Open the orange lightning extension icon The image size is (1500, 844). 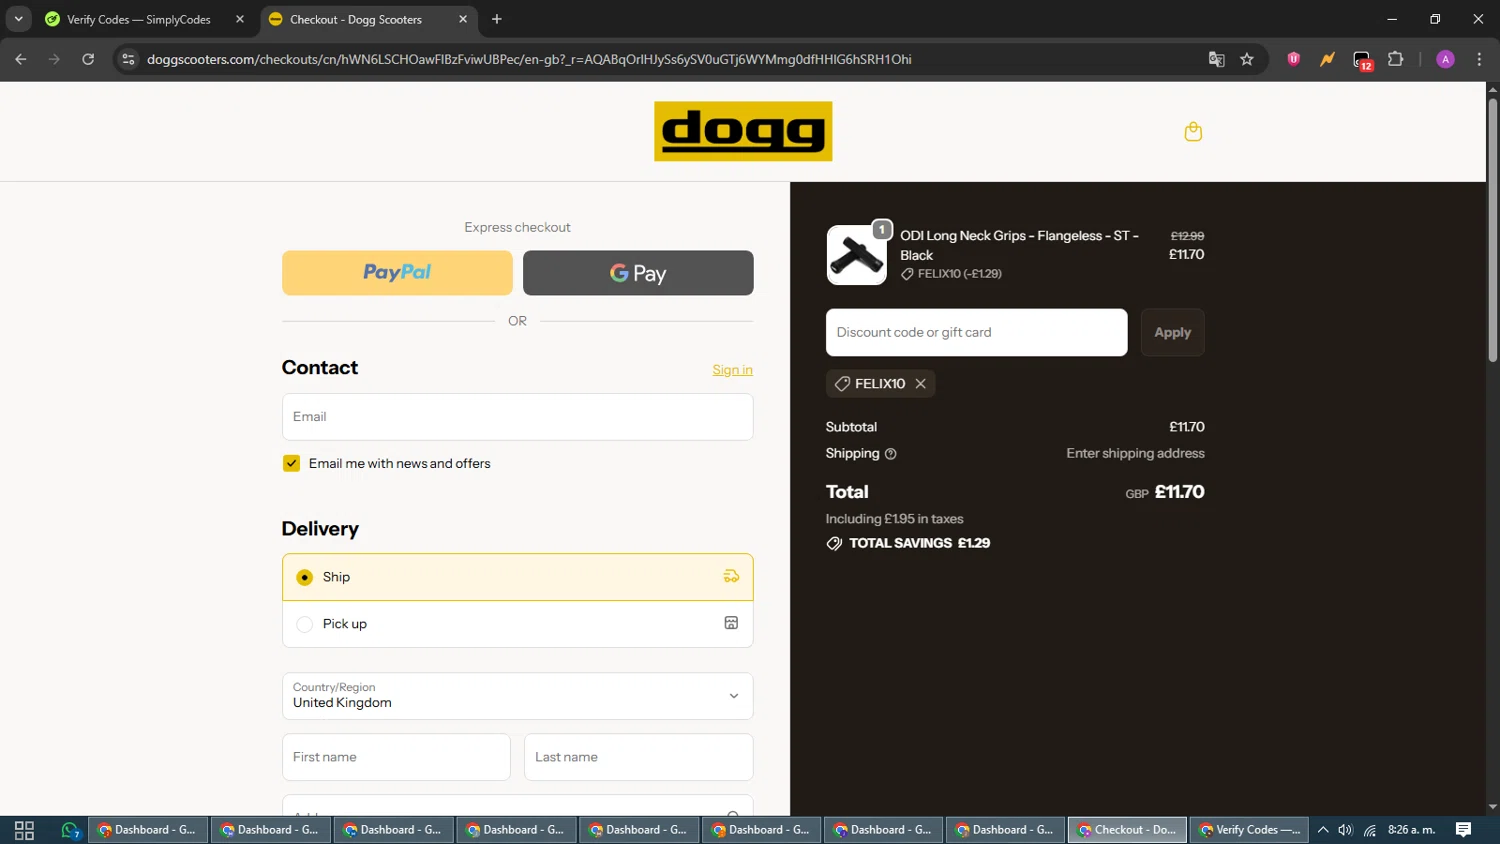click(x=1327, y=59)
